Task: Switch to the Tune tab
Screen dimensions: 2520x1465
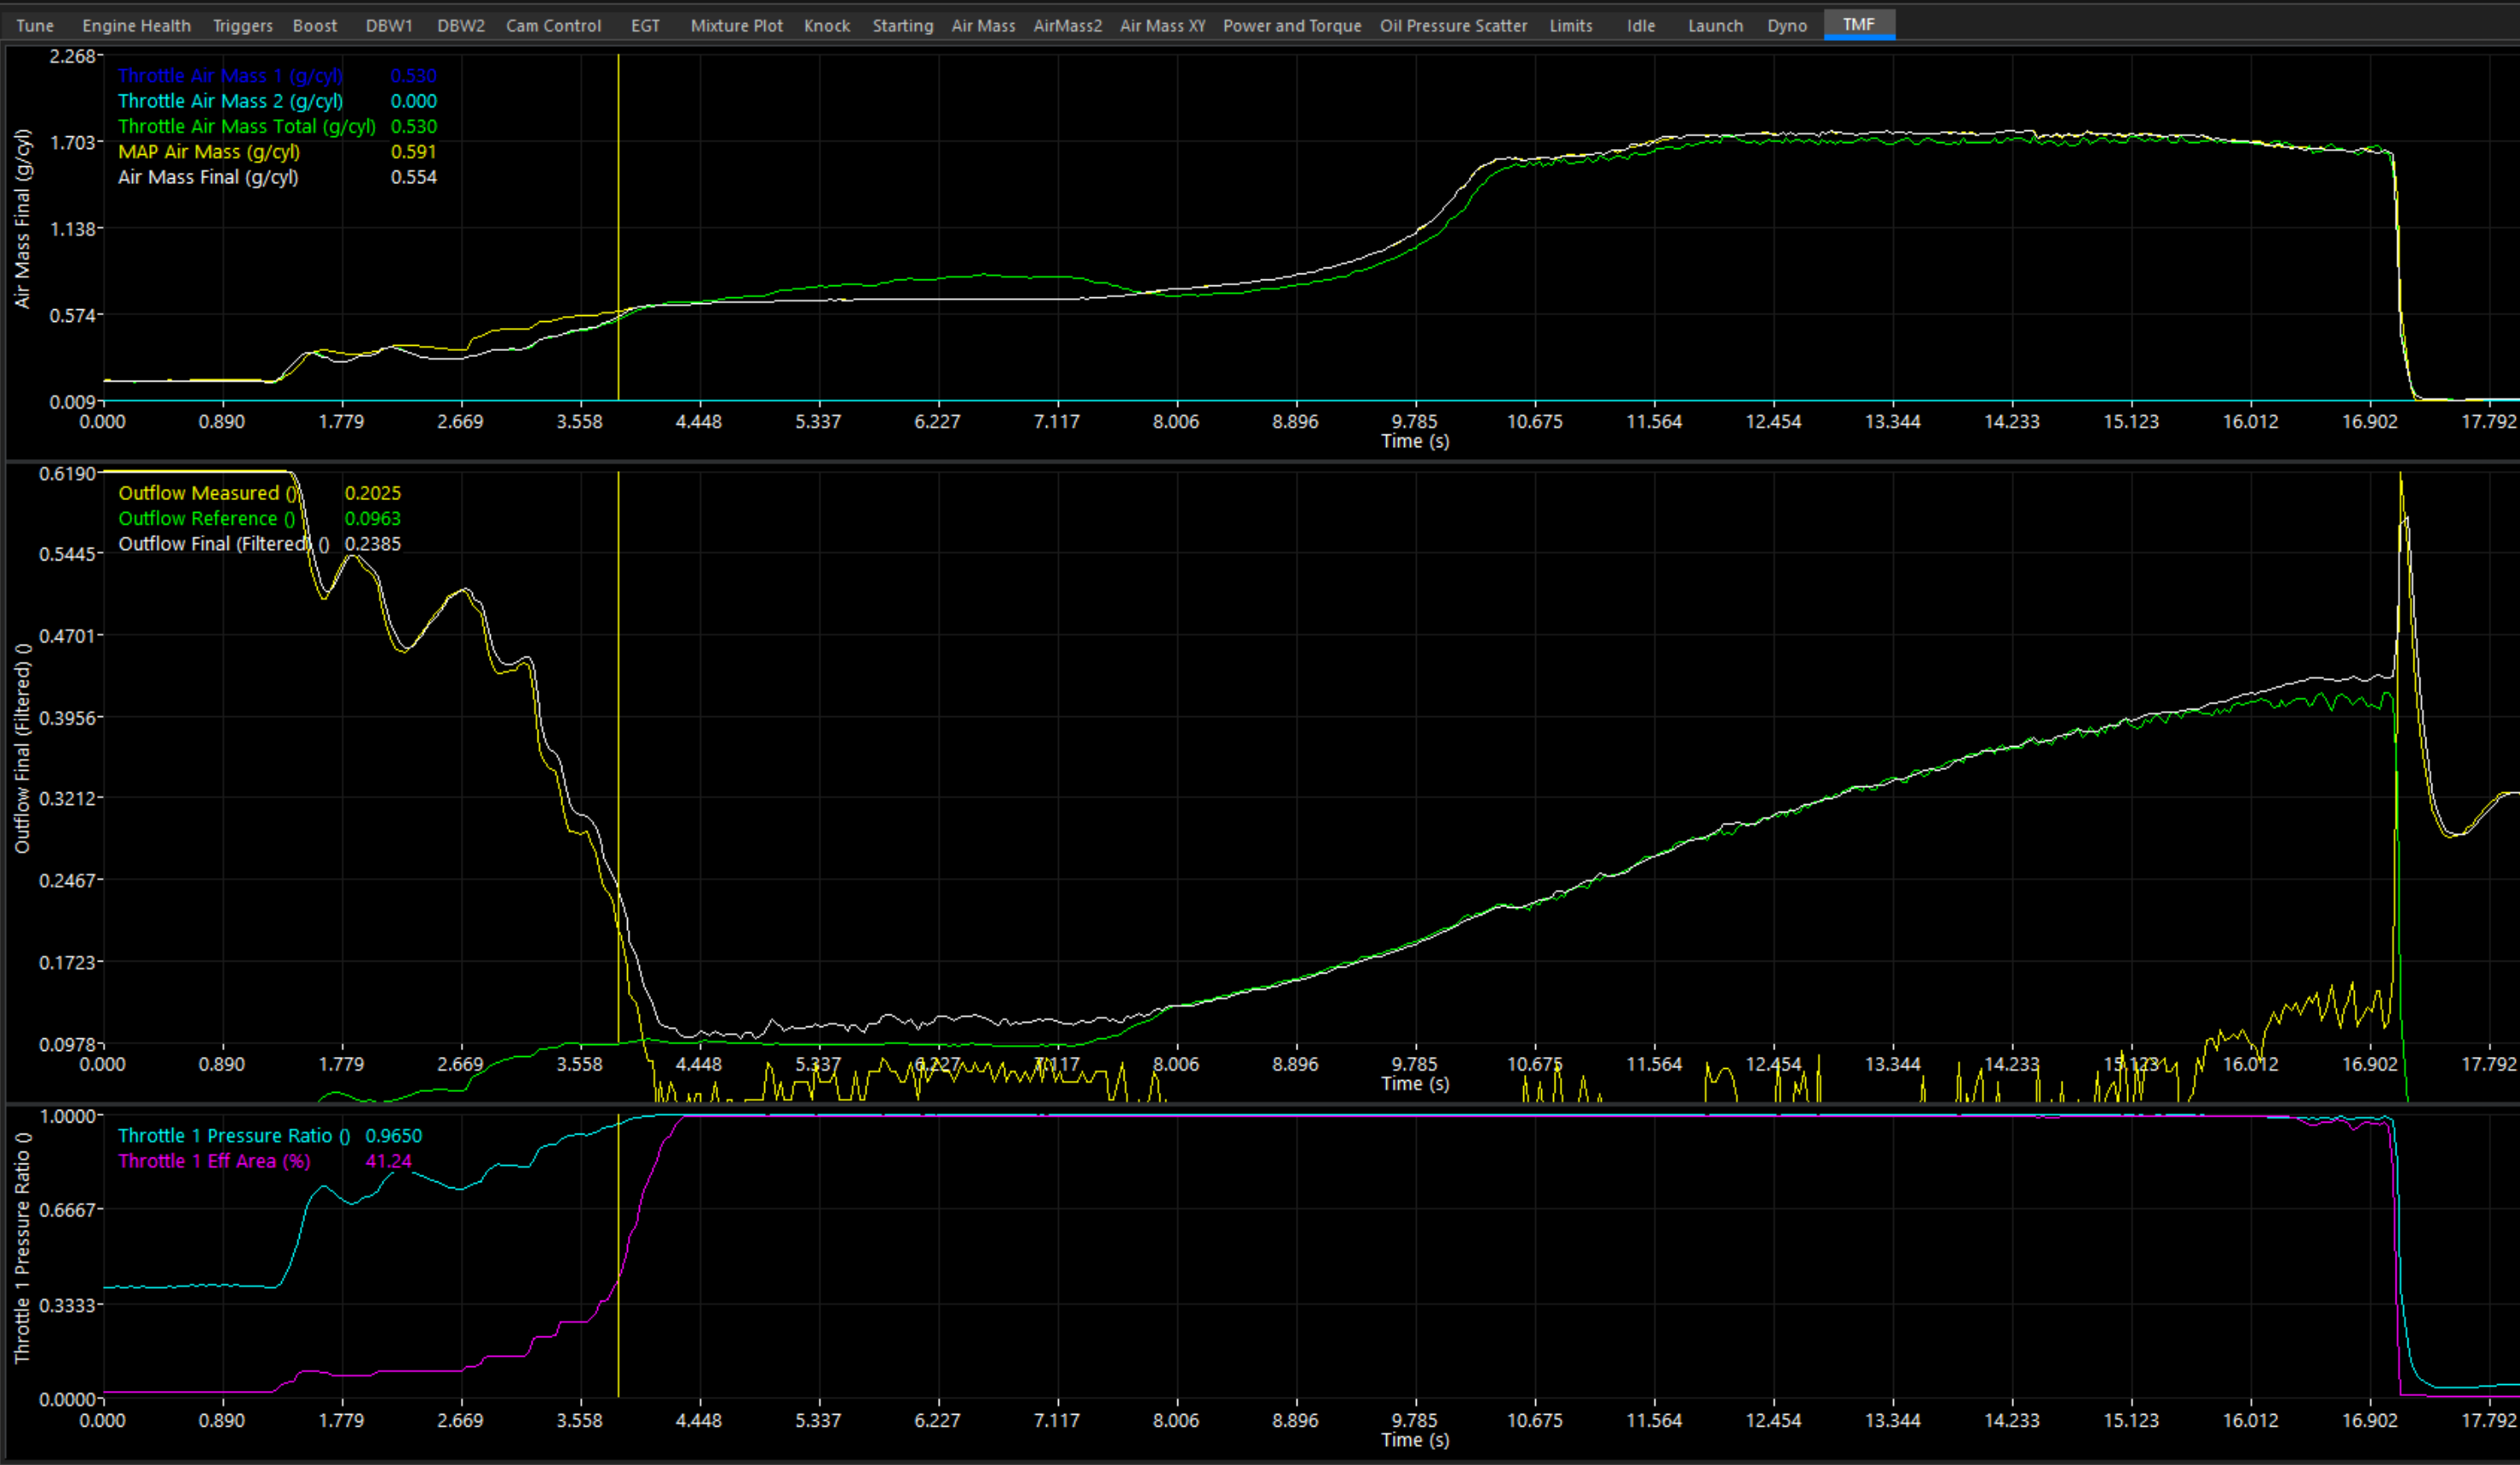Action: [35, 25]
